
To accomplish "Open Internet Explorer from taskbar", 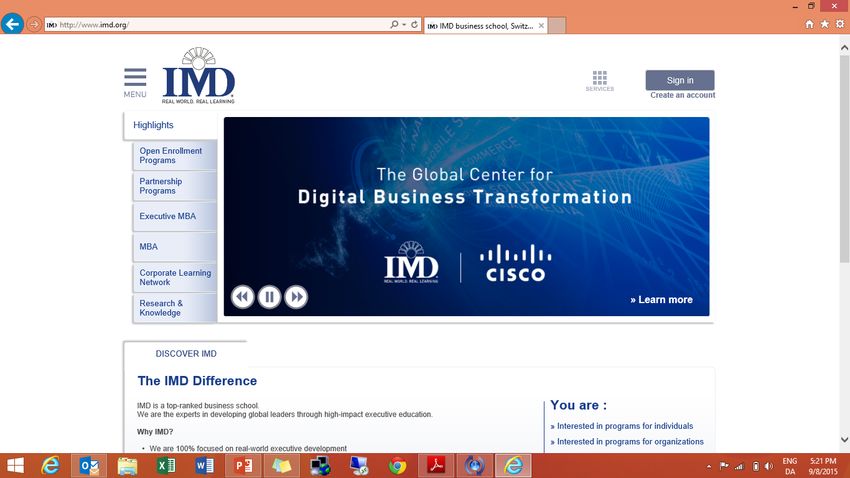I will tap(50, 466).
